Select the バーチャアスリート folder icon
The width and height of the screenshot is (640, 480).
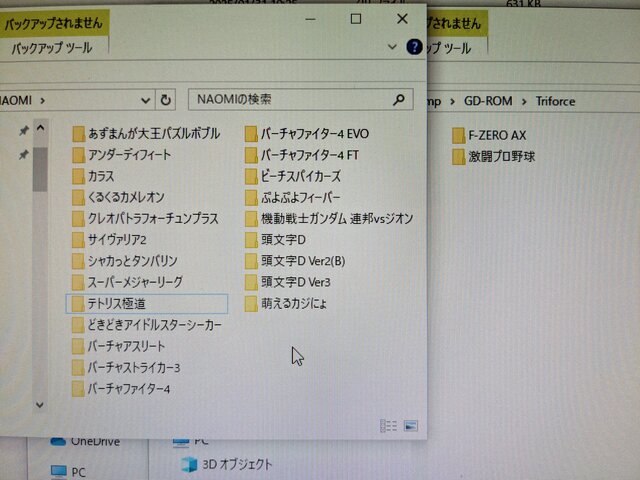pyautogui.click(x=78, y=347)
